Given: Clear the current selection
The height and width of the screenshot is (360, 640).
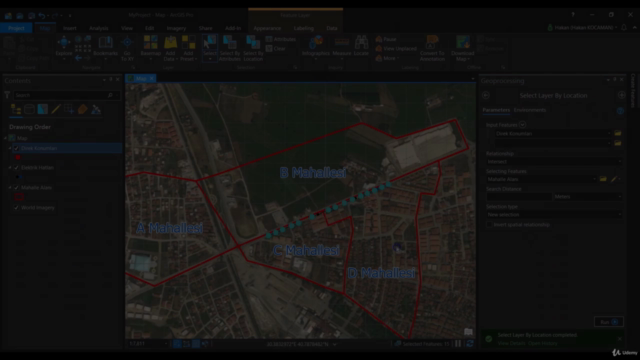Looking at the screenshot, I should (276, 49).
